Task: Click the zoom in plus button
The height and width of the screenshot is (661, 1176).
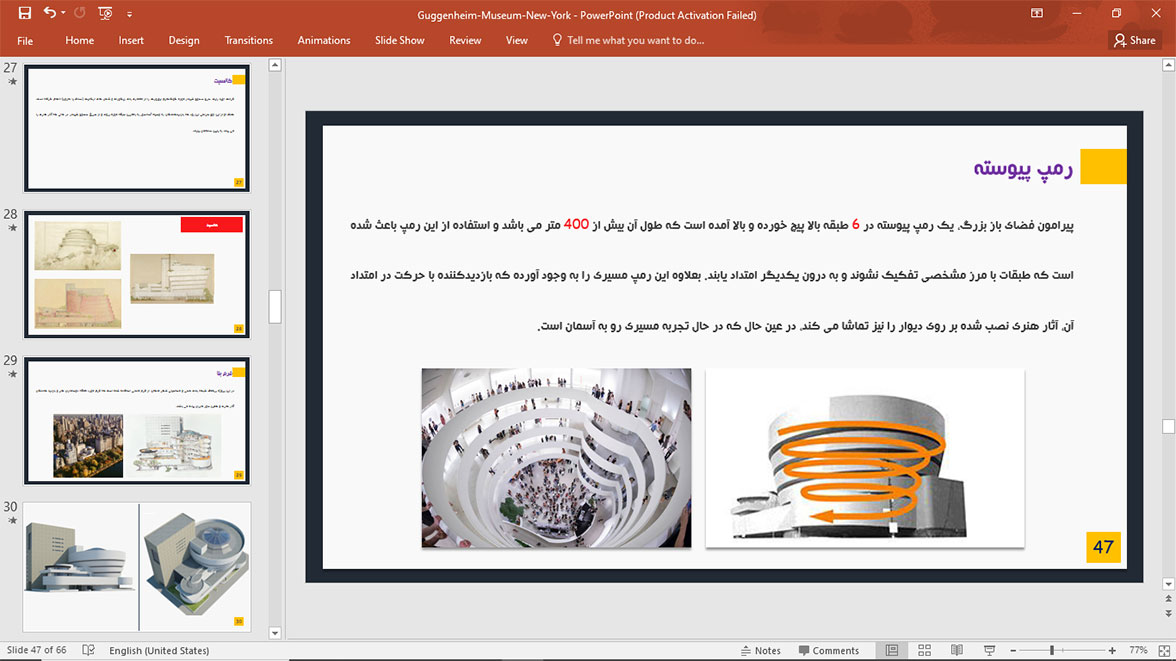Action: pos(1112,650)
